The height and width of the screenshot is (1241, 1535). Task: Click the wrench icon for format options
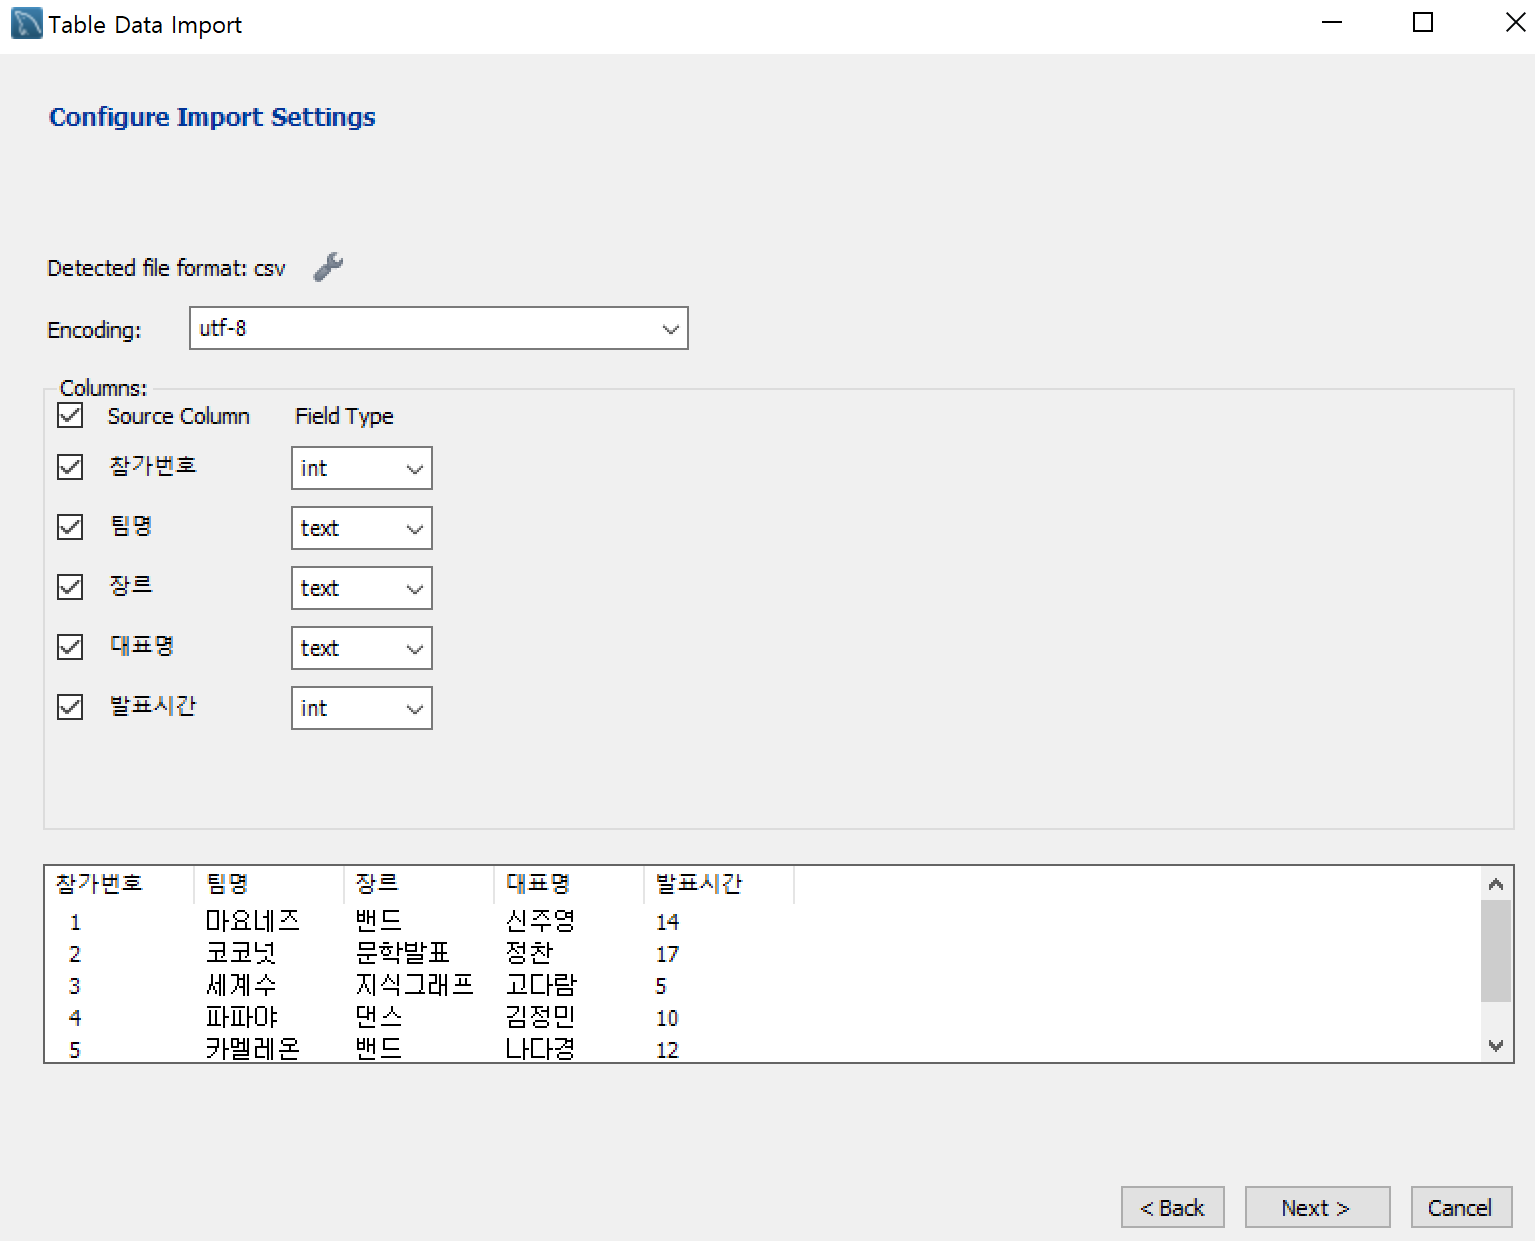(x=328, y=267)
